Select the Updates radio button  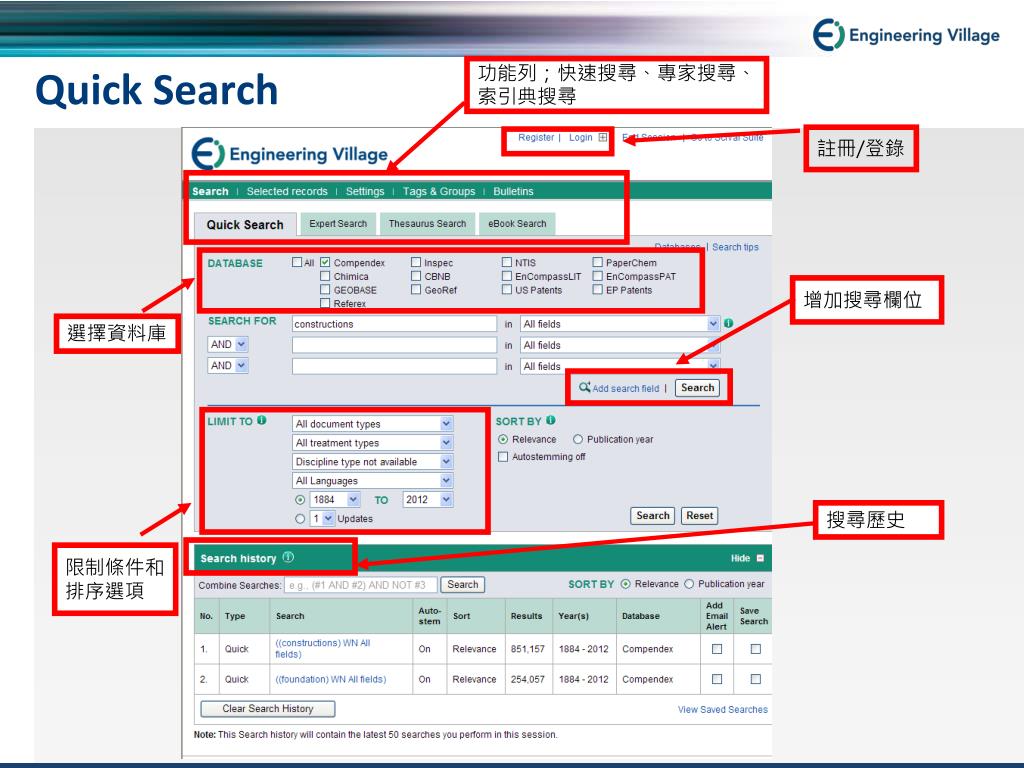(x=300, y=519)
